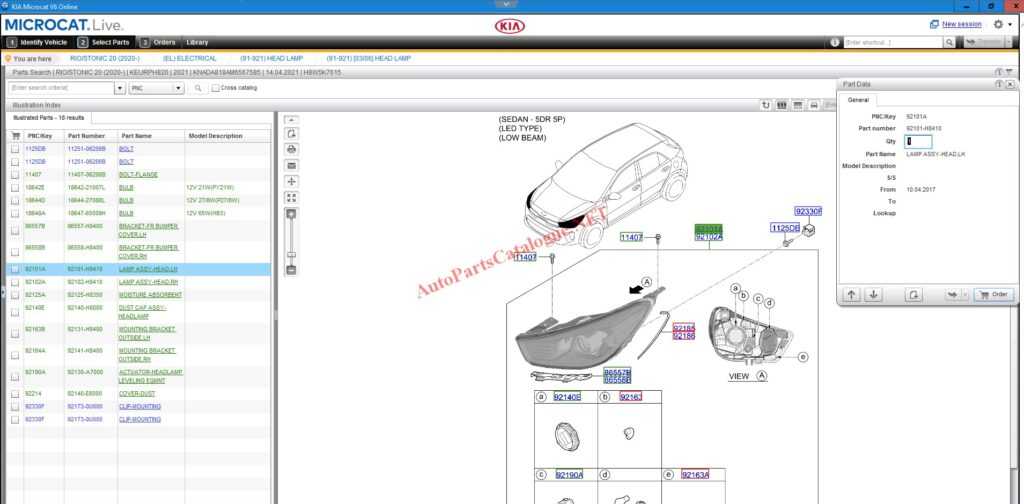1024x504 pixels.
Task: Activate the pan crosshair tool
Action: 291,181
